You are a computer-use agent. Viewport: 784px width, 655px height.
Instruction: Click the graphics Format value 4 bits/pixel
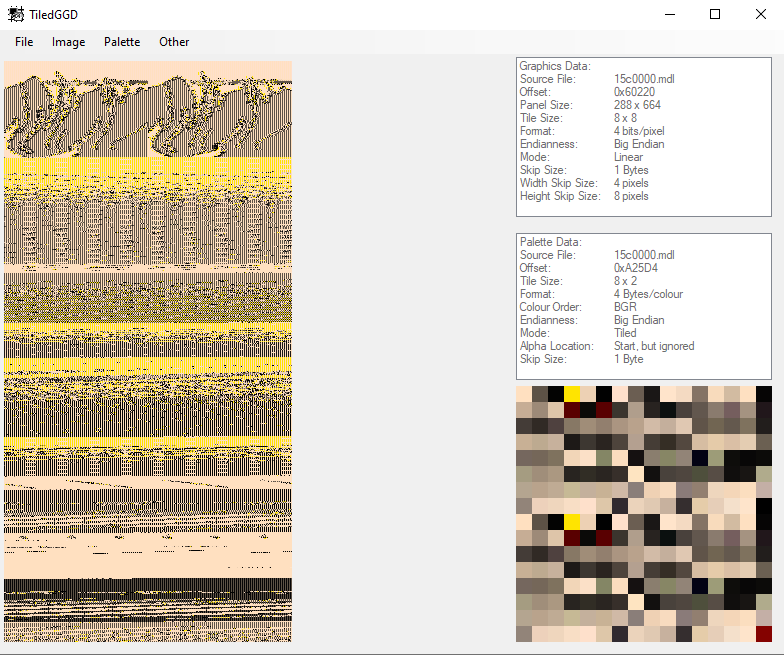tap(639, 131)
